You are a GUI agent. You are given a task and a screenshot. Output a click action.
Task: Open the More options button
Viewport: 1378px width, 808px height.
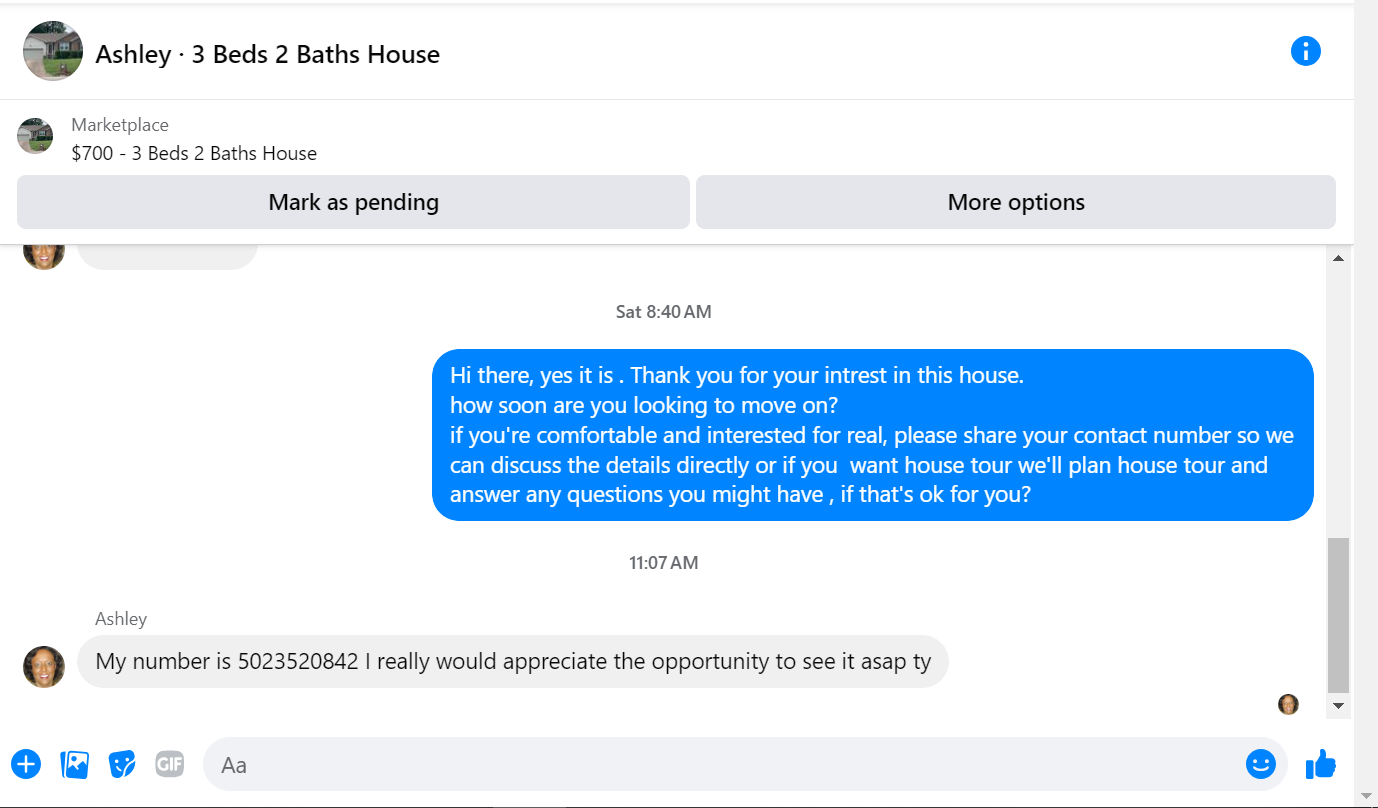pos(1016,202)
